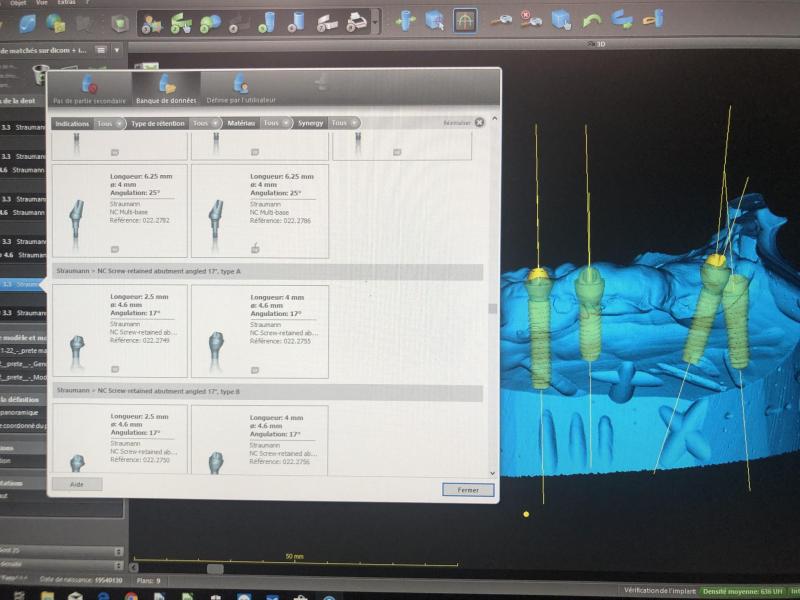Open the Extras menu
The width and height of the screenshot is (800, 600).
point(66,3)
